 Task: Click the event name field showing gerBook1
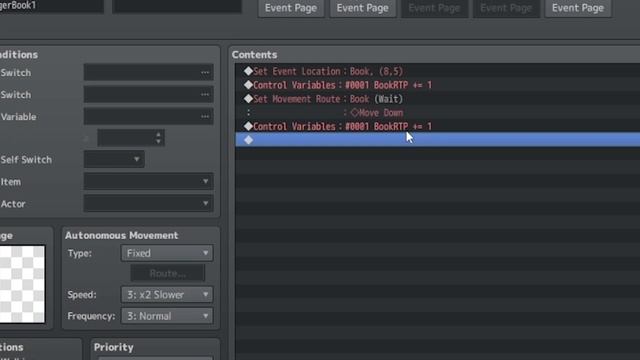tap(51, 6)
